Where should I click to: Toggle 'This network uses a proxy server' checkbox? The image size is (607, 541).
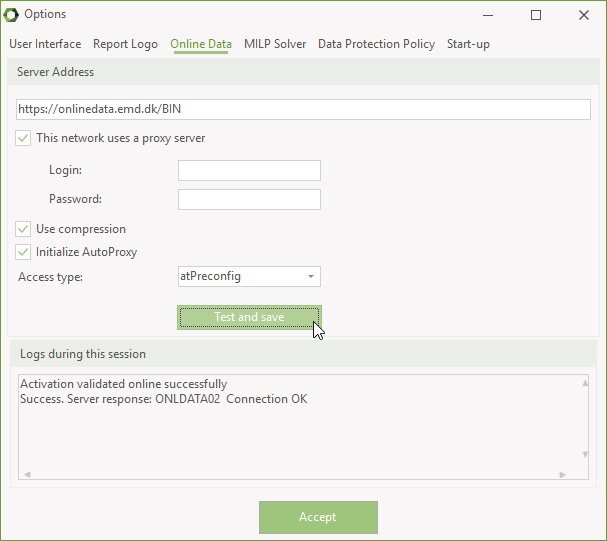pos(23,138)
